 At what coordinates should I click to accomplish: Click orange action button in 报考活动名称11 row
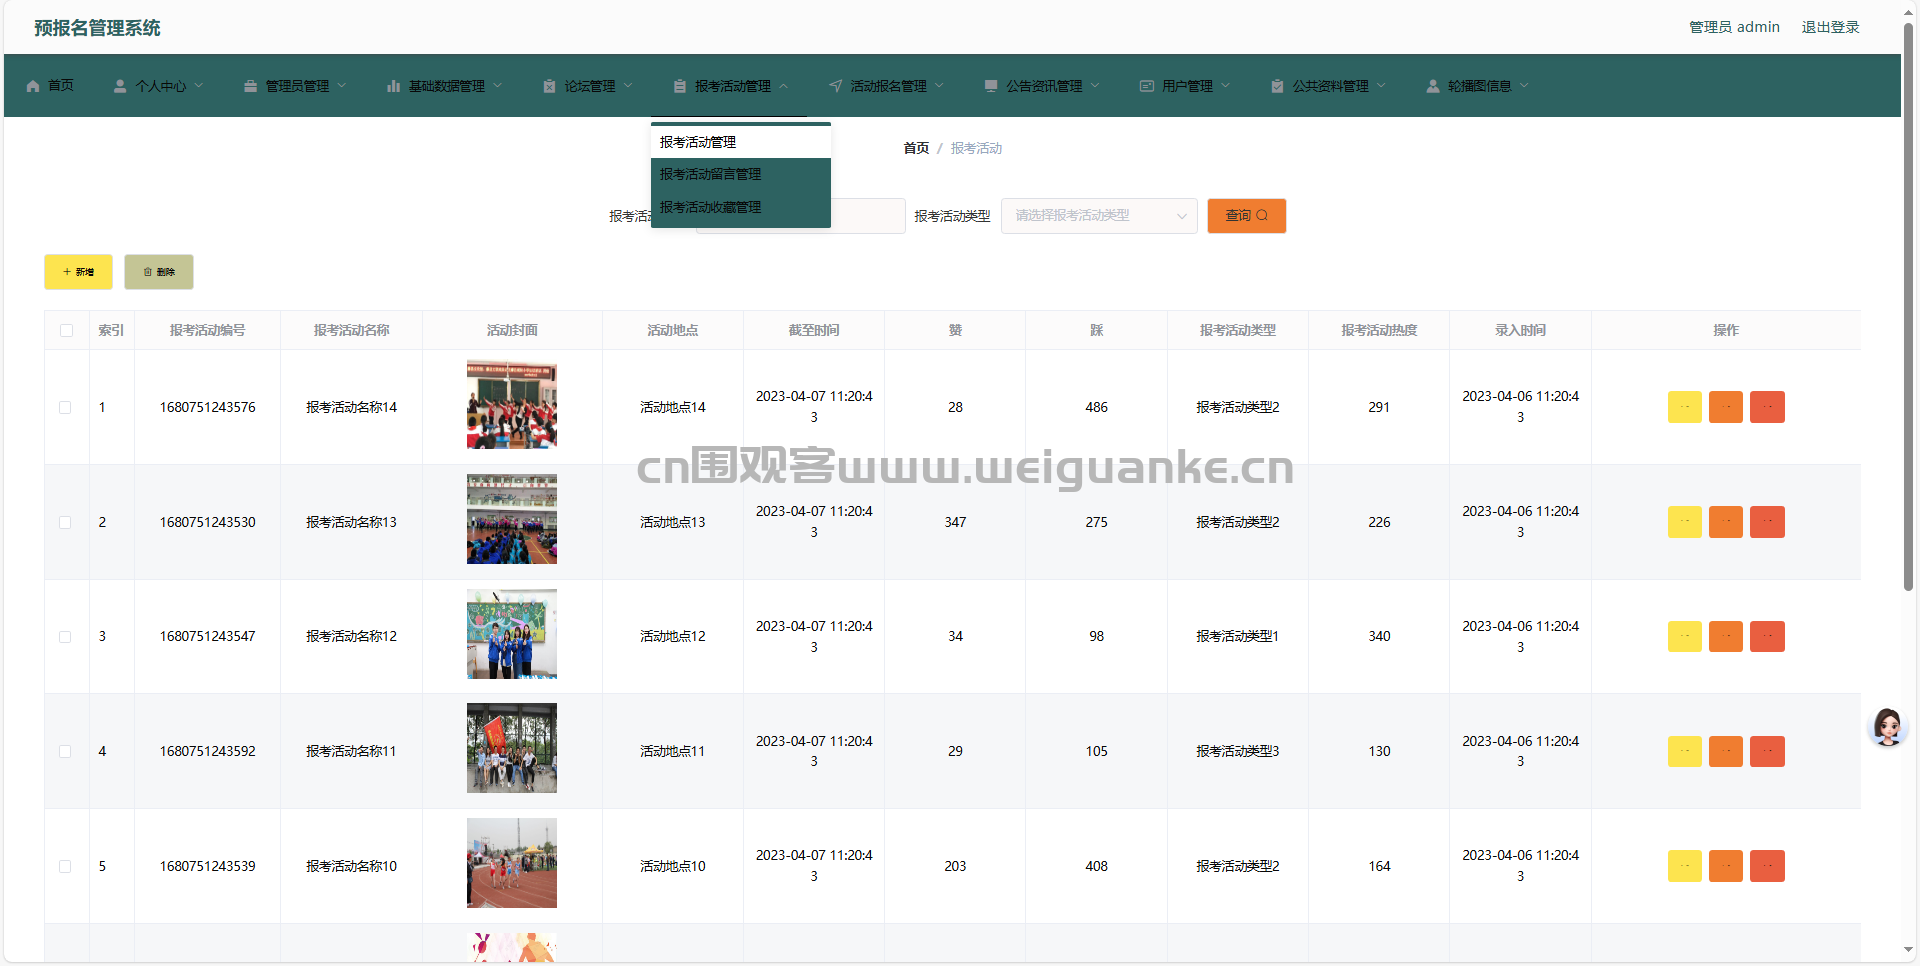coord(1726,751)
